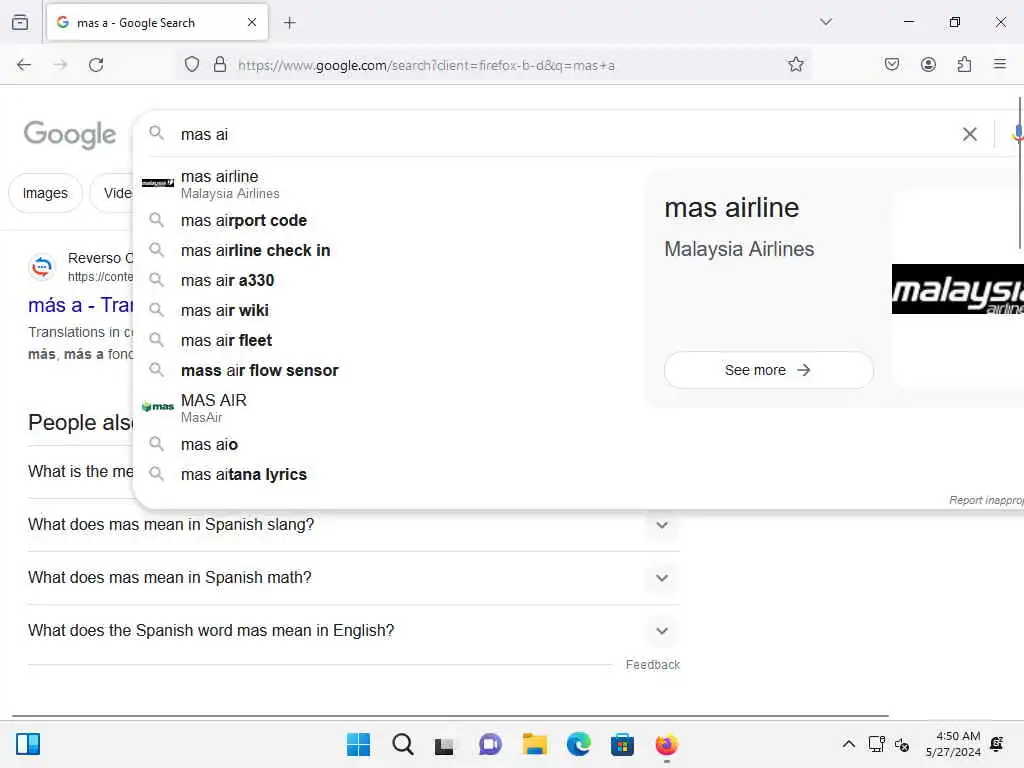Select 'mas aitana lyrics' suggestion
This screenshot has height=768, width=1024.
[x=389, y=475]
